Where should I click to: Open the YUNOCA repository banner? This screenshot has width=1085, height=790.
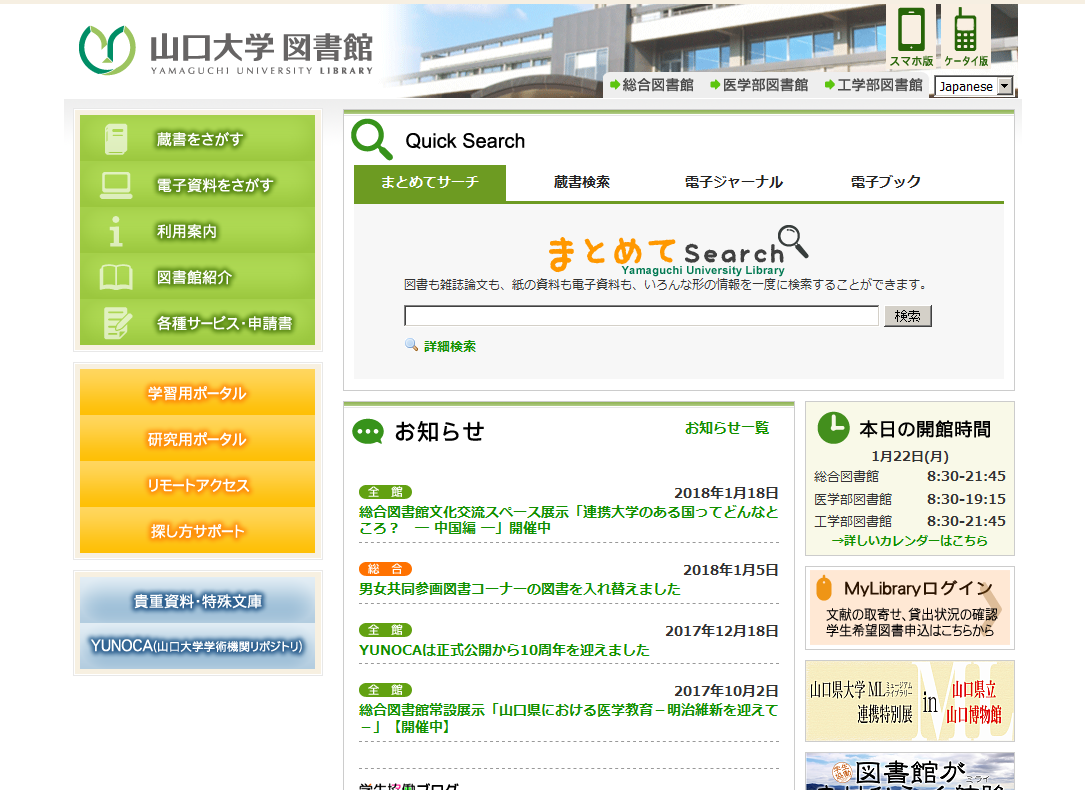point(197,646)
